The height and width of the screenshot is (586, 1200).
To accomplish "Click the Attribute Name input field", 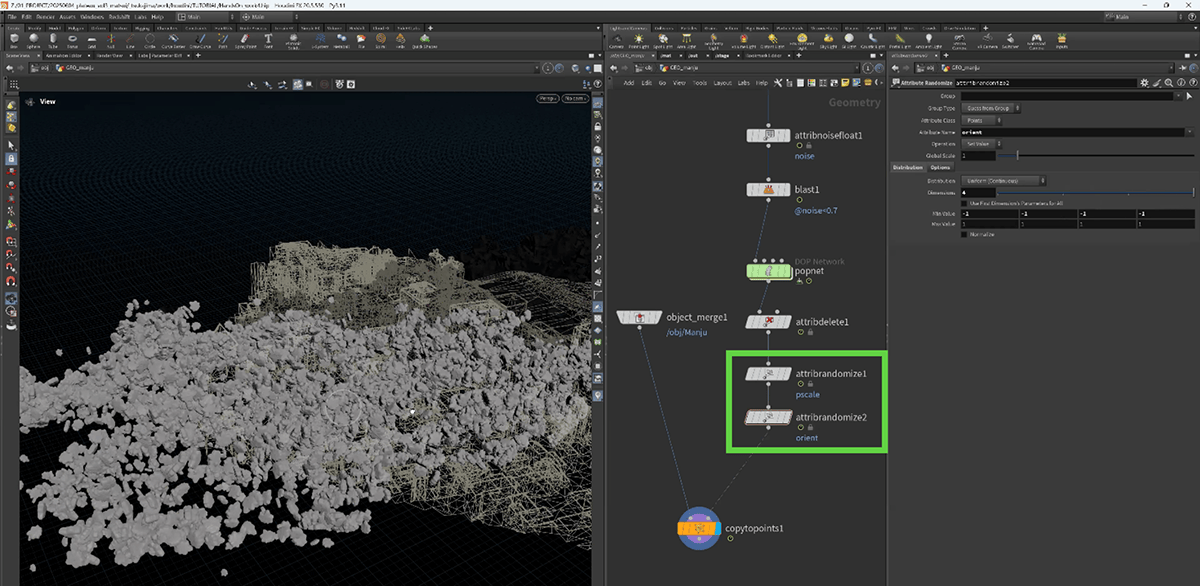I will point(1070,131).
